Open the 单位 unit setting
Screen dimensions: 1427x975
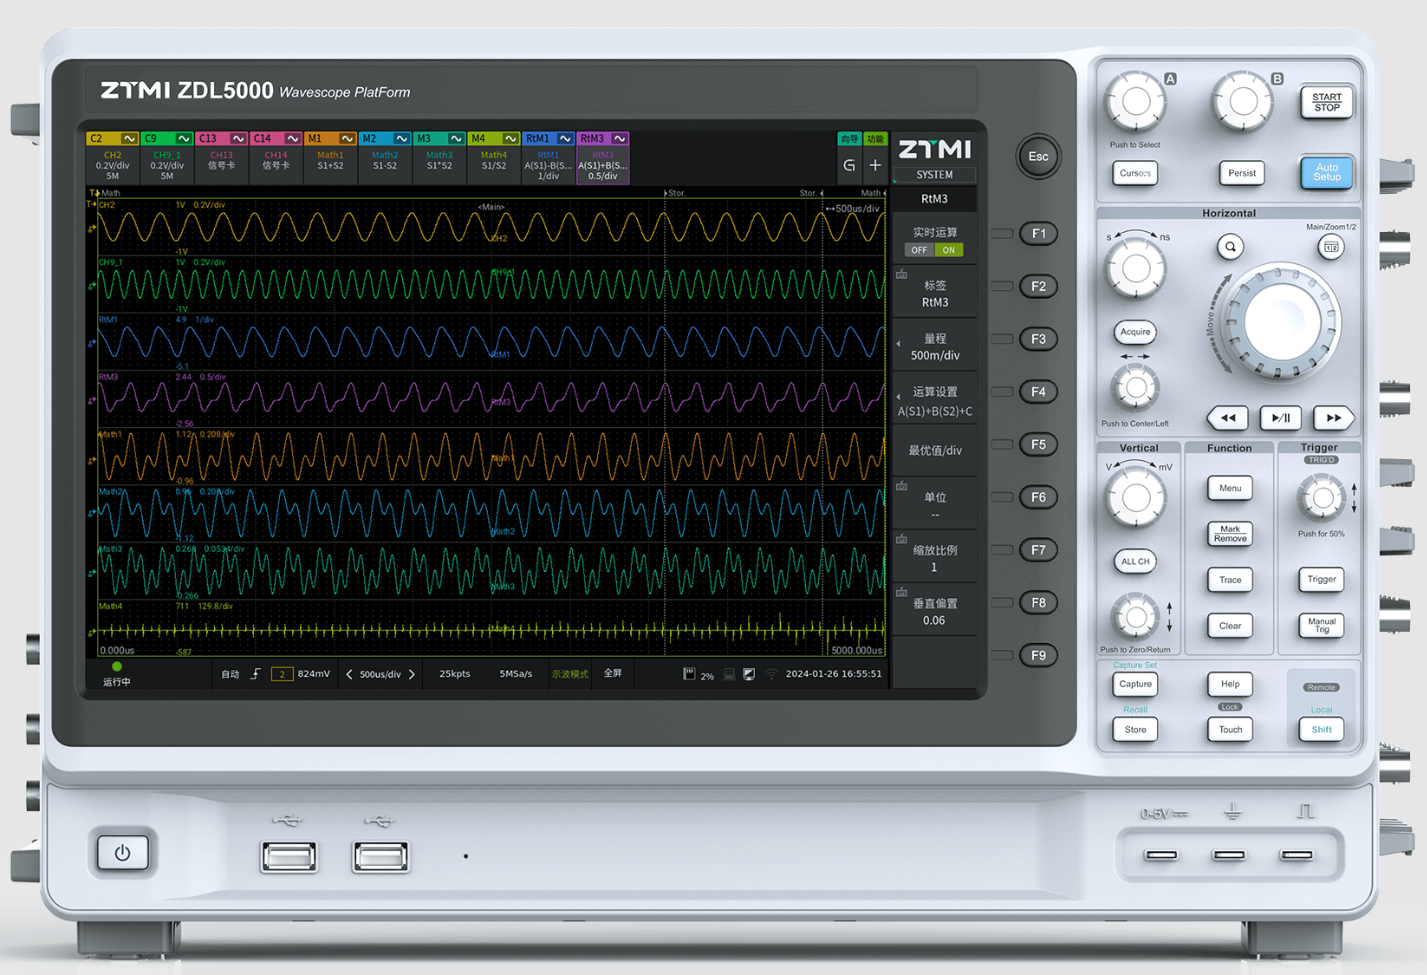(x=935, y=505)
